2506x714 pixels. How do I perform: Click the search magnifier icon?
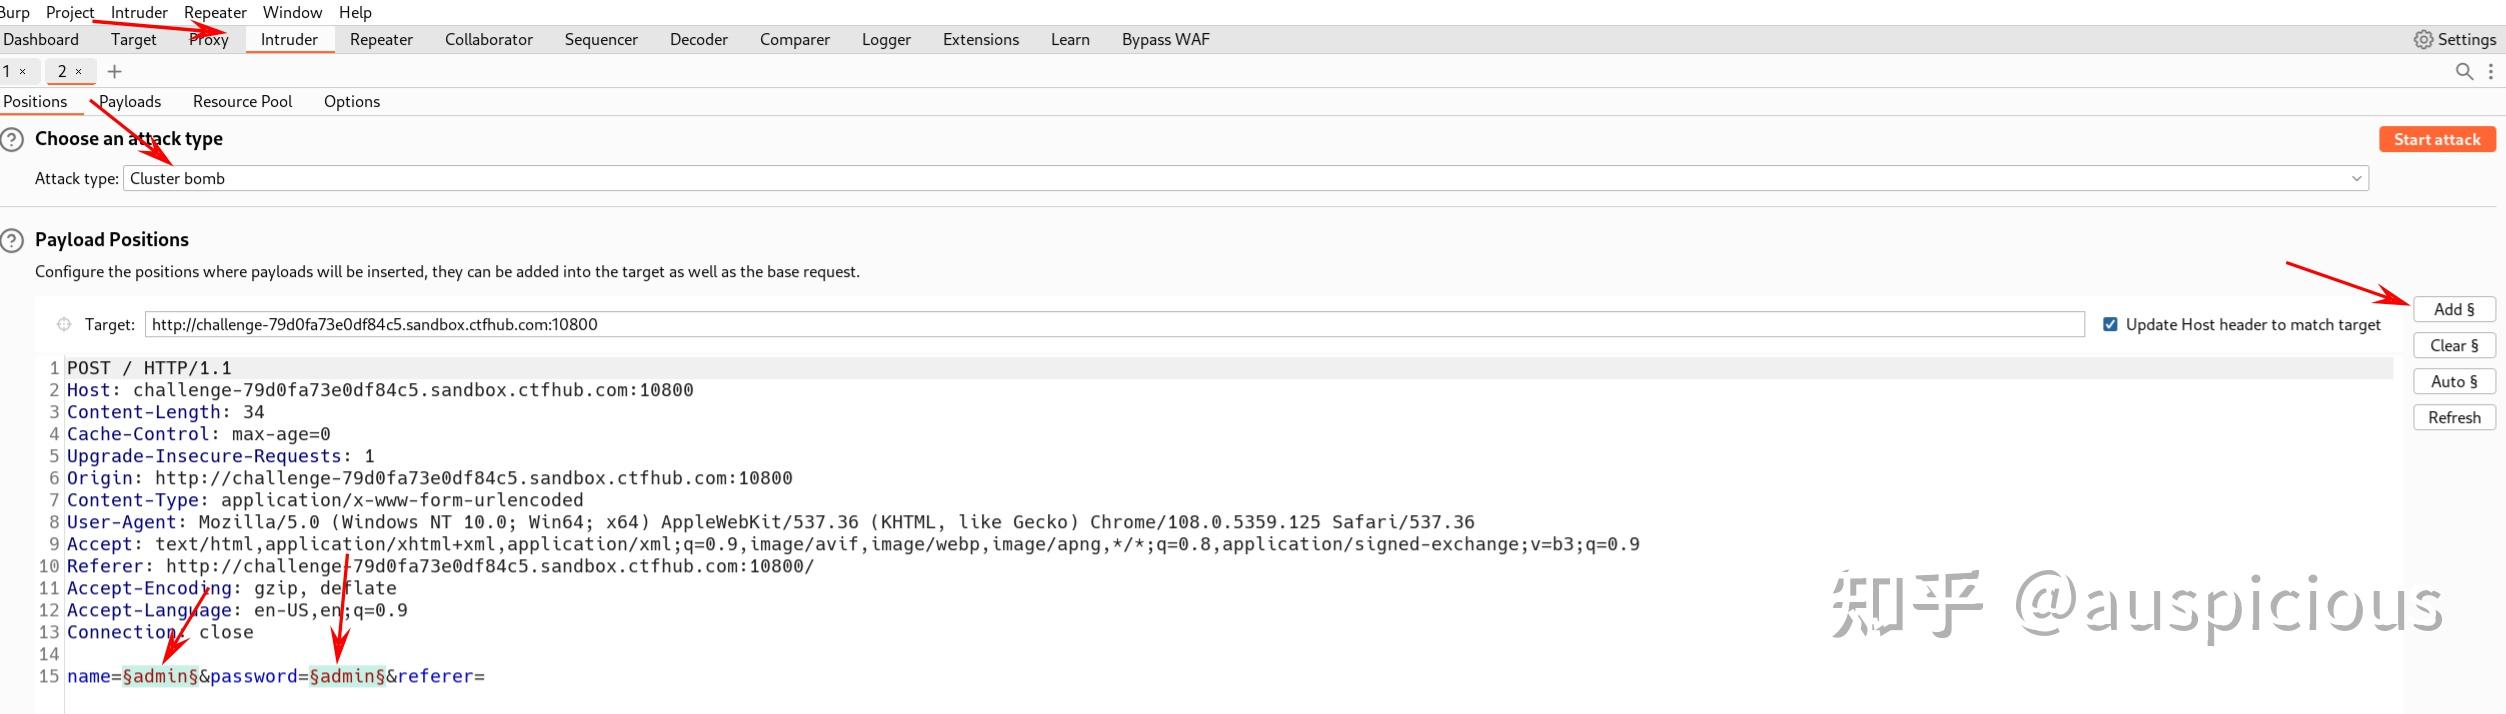(2464, 71)
